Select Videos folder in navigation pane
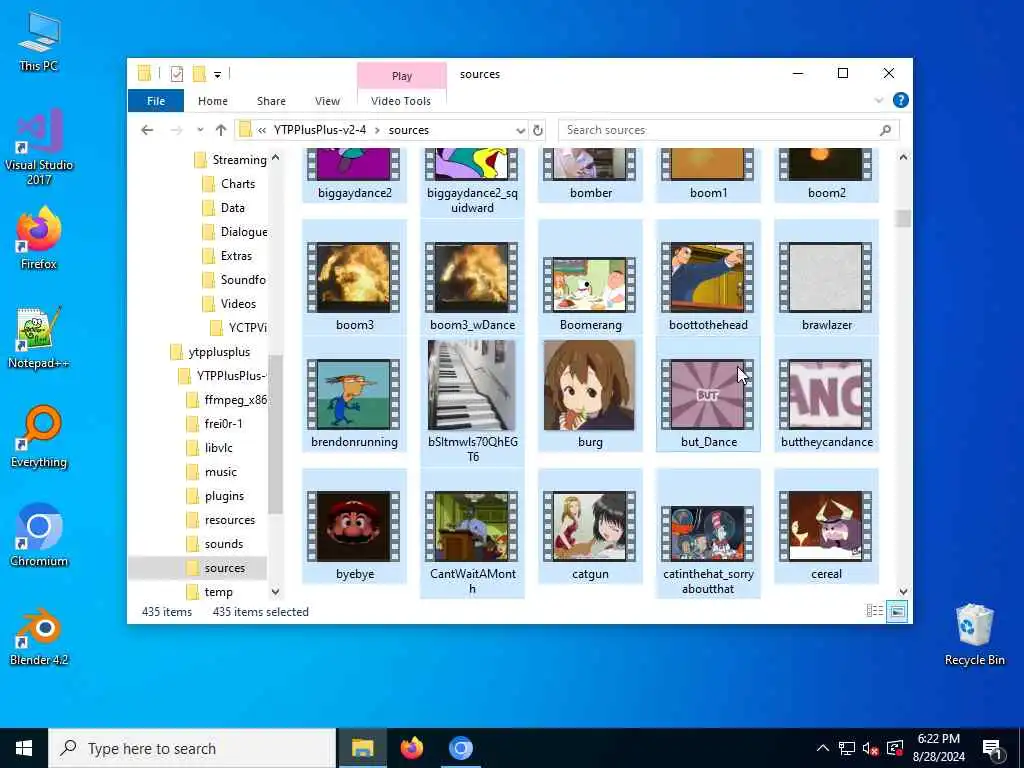Image resolution: width=1024 pixels, height=768 pixels. tap(229, 304)
